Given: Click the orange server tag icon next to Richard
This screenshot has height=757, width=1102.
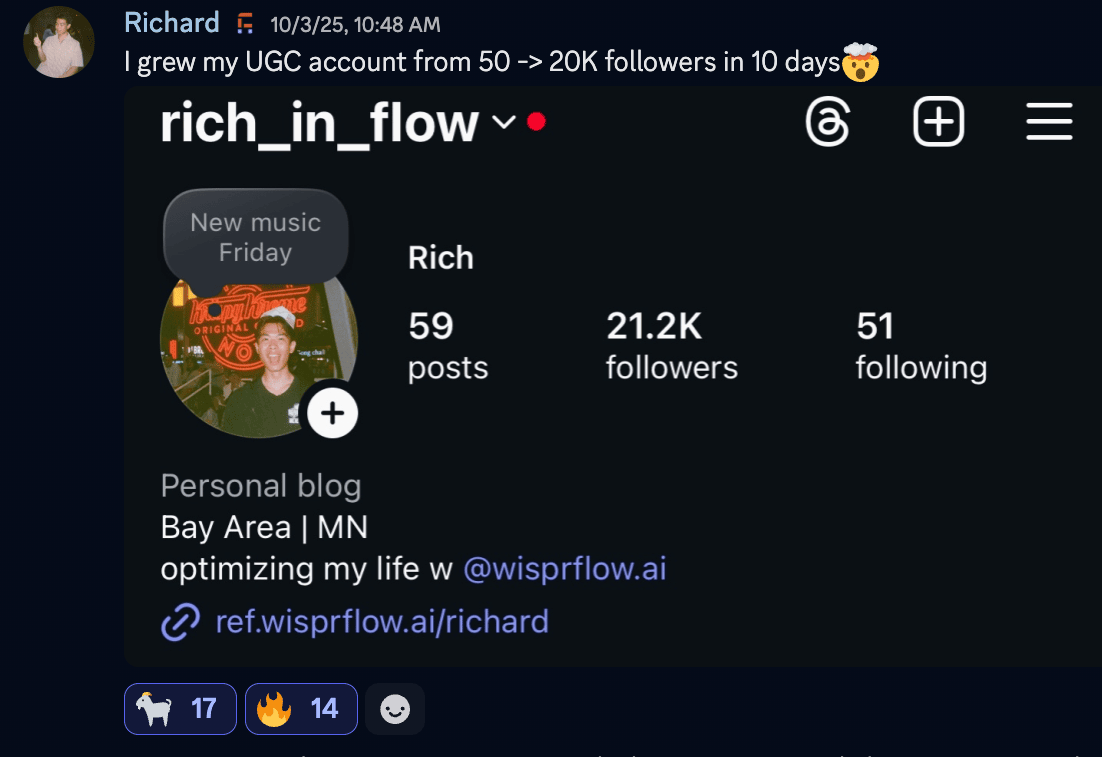Looking at the screenshot, I should [x=245, y=24].
